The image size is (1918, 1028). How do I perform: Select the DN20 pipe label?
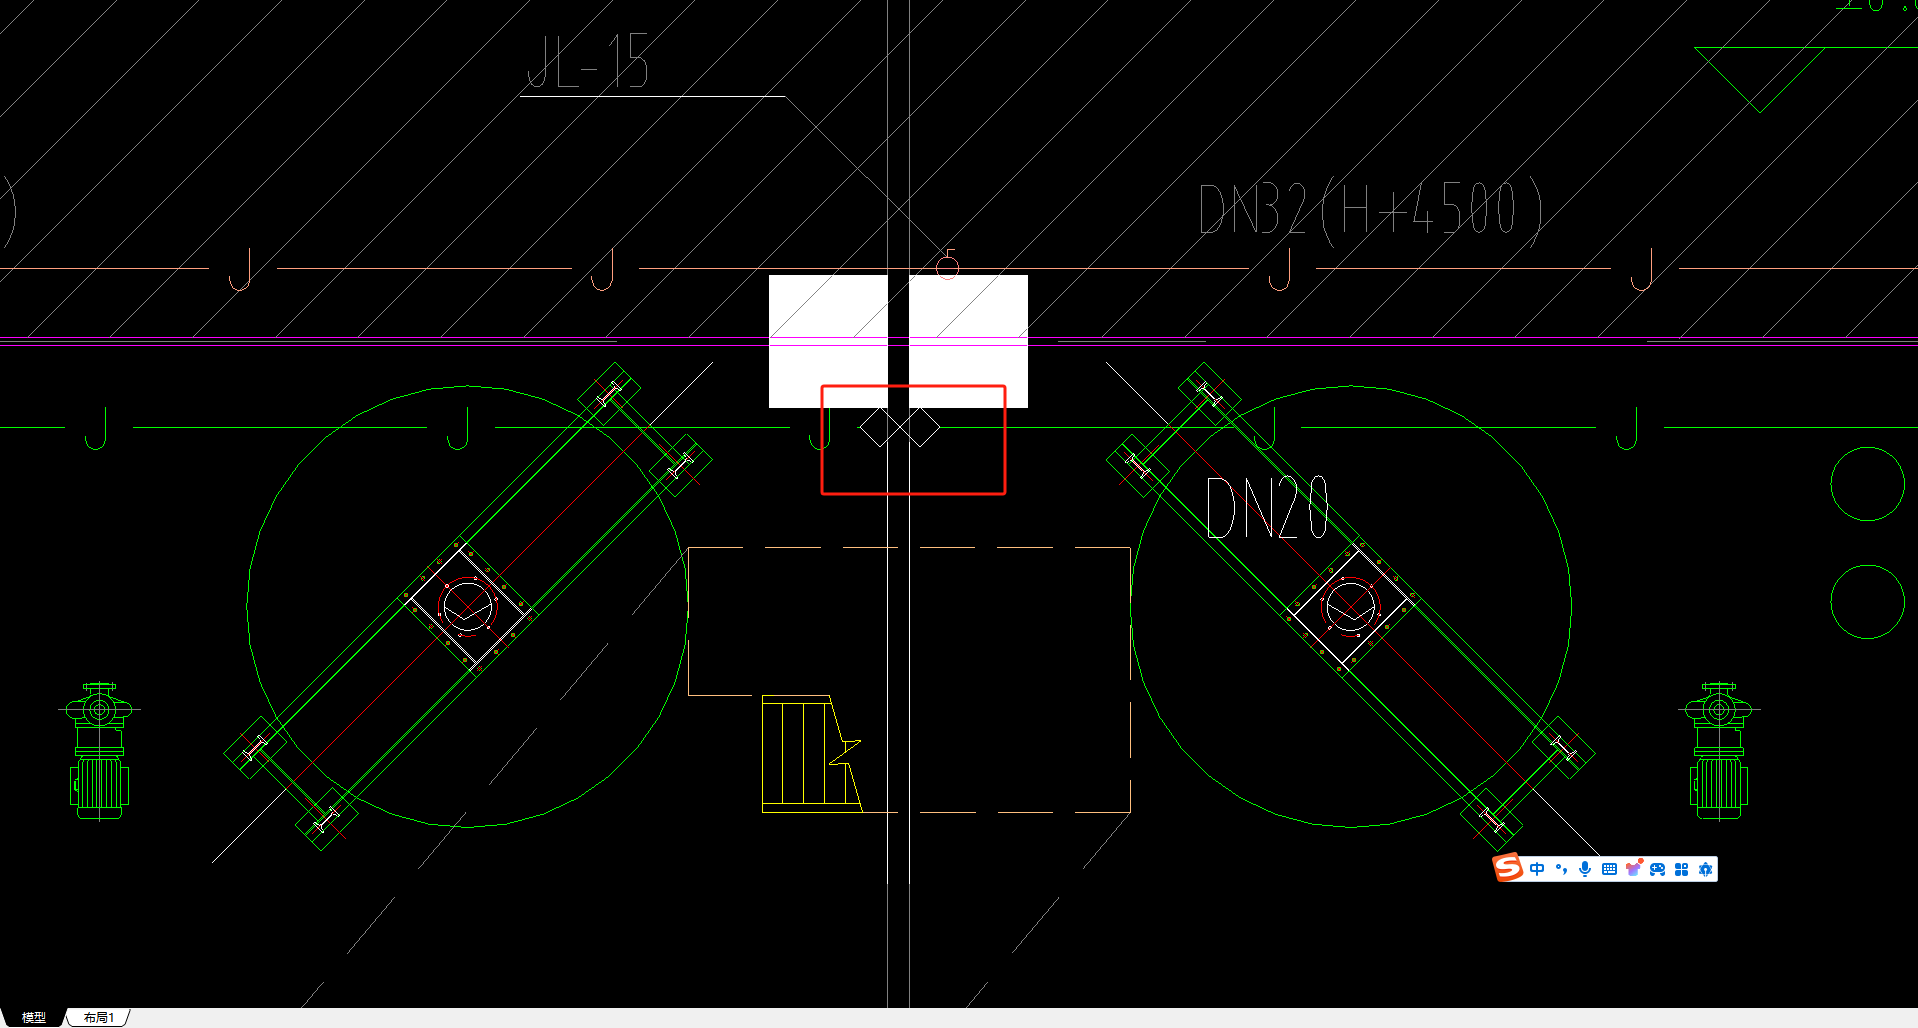click(1267, 507)
